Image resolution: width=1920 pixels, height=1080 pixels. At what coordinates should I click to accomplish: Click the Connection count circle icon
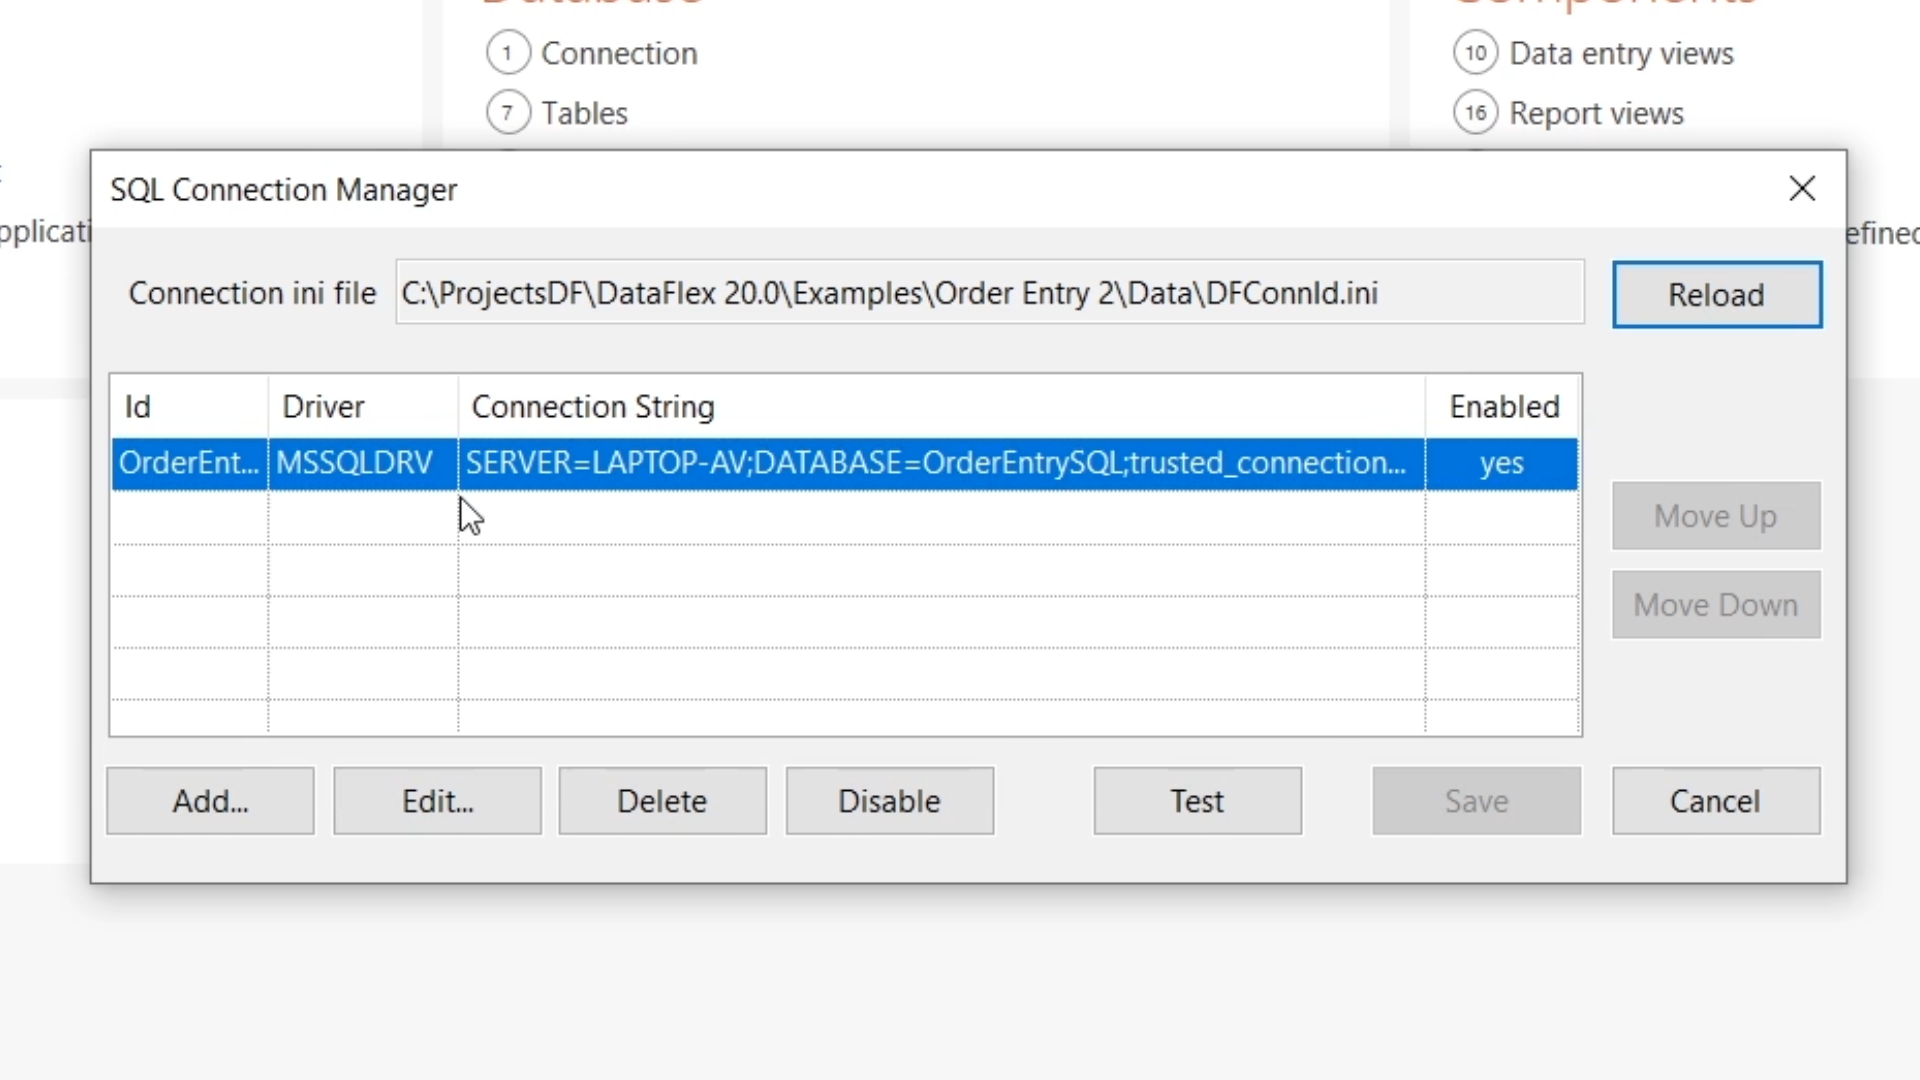tap(508, 53)
